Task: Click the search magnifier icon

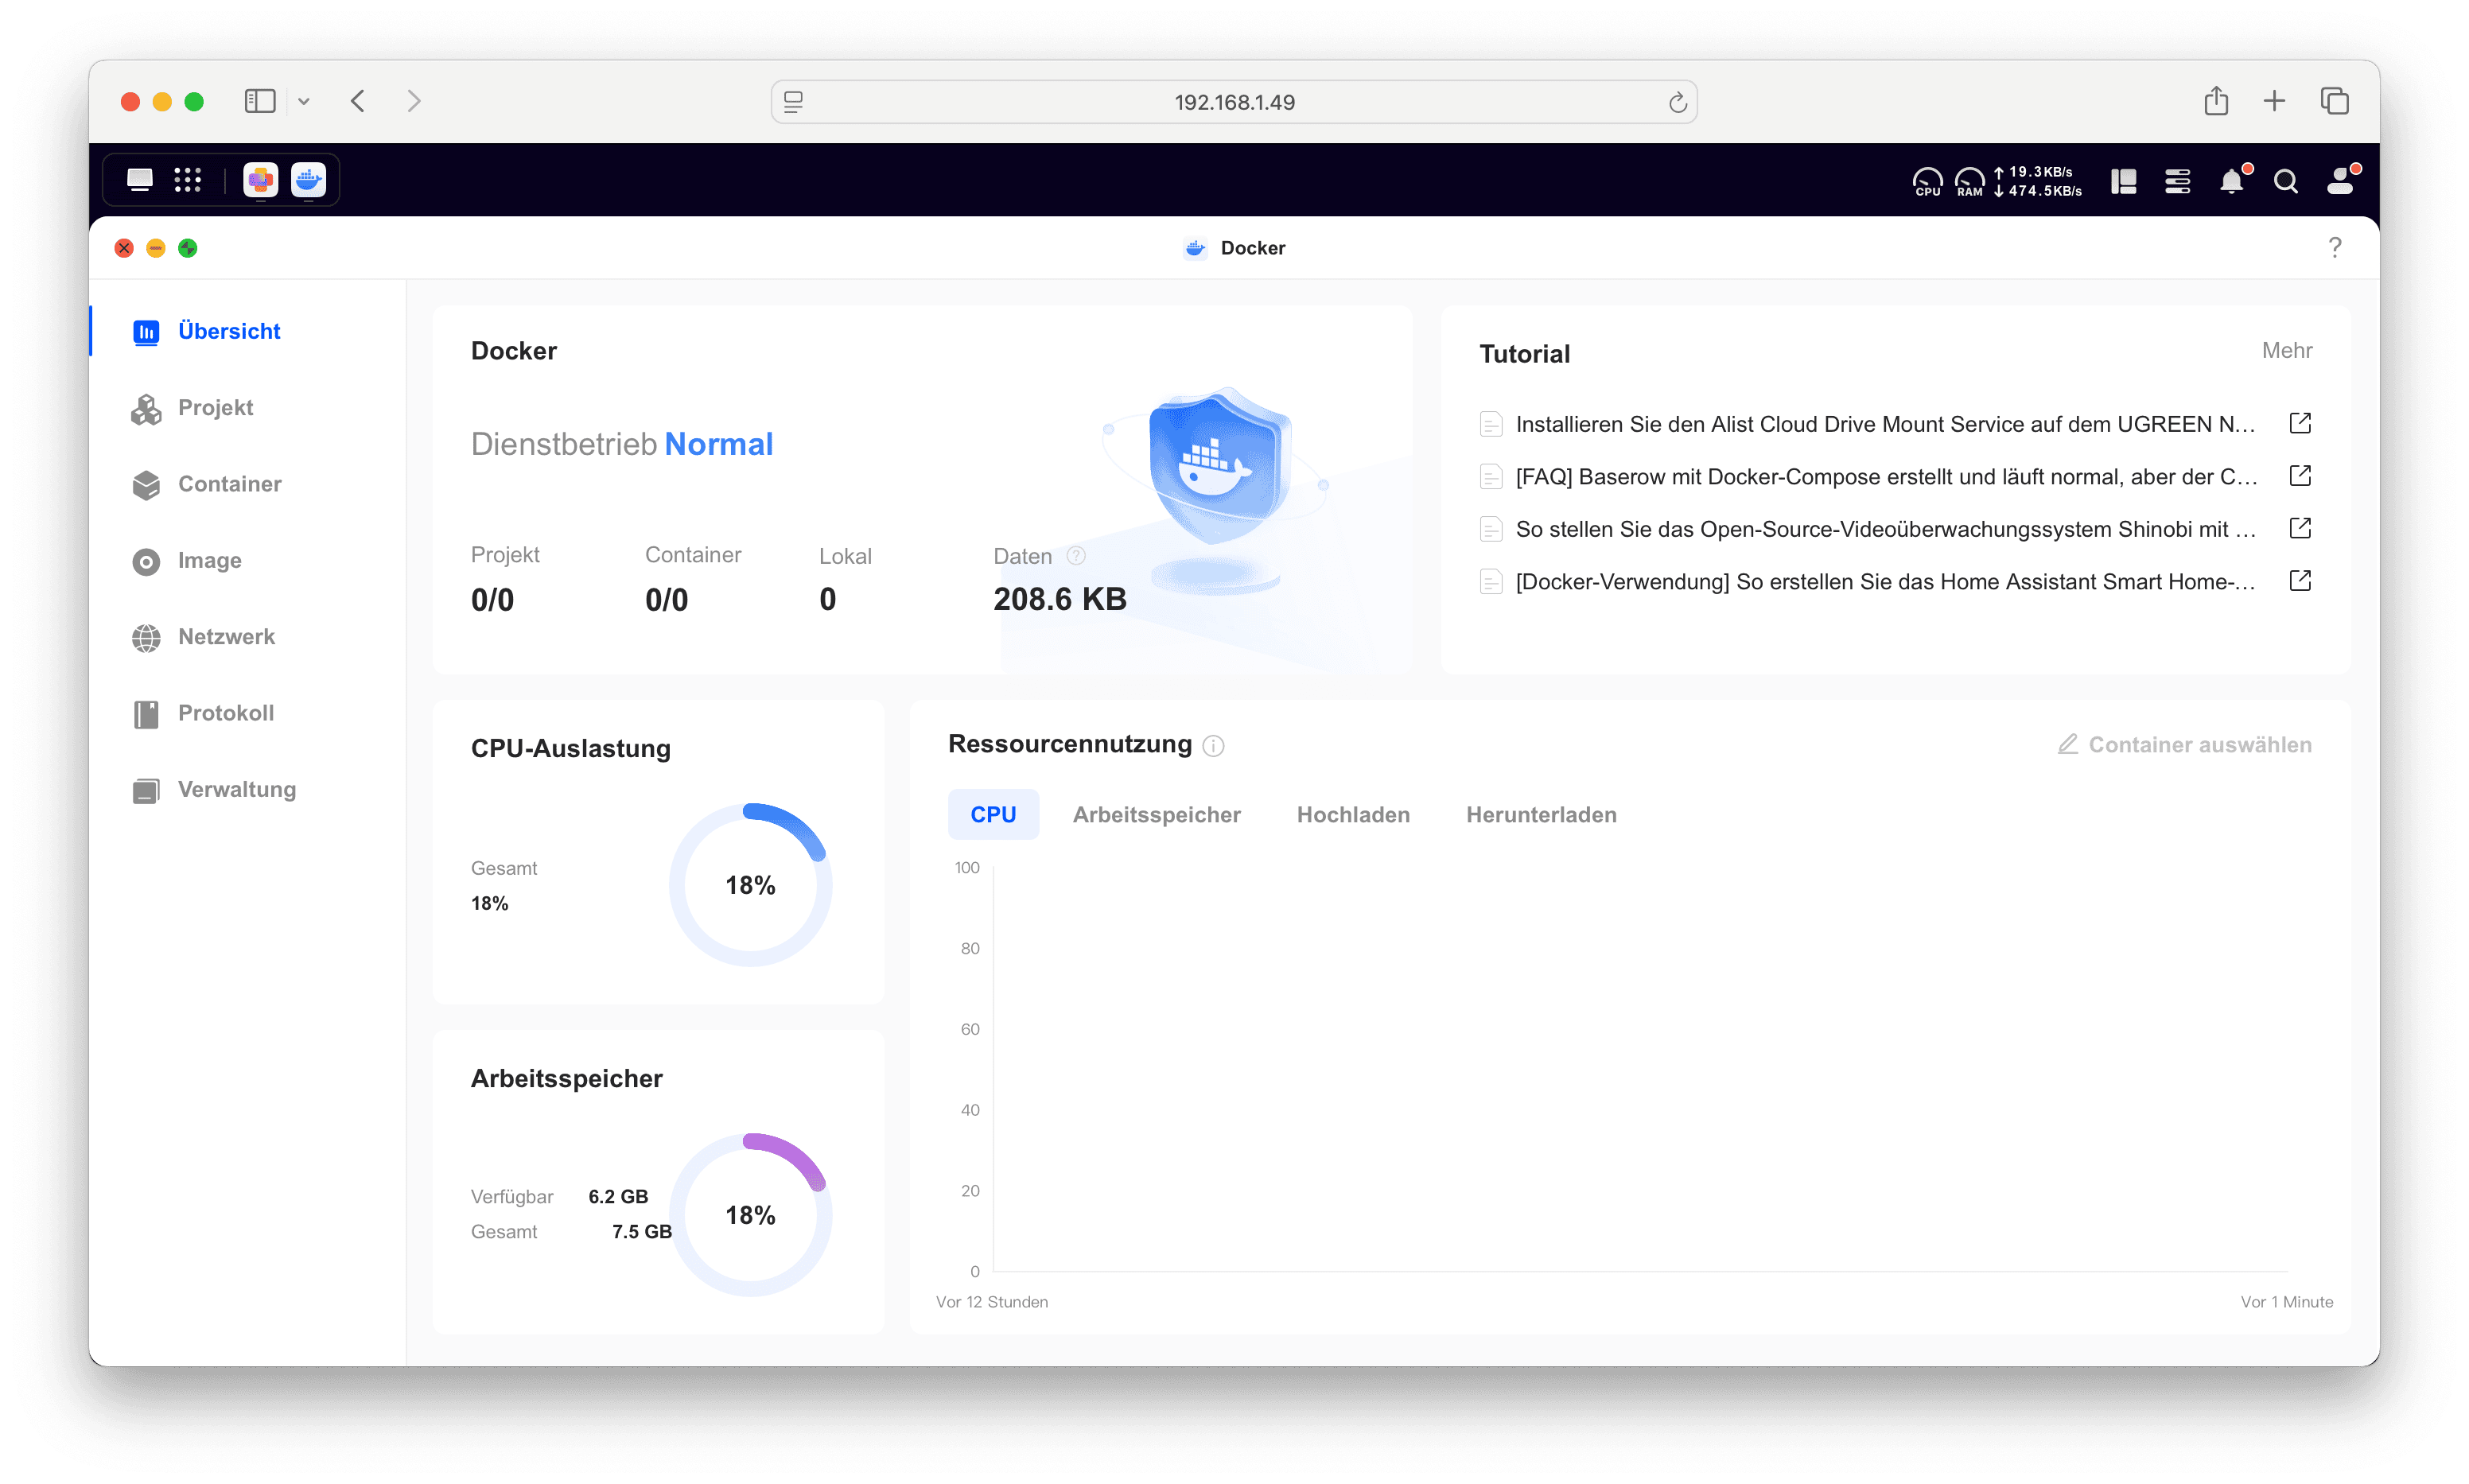Action: [2285, 181]
